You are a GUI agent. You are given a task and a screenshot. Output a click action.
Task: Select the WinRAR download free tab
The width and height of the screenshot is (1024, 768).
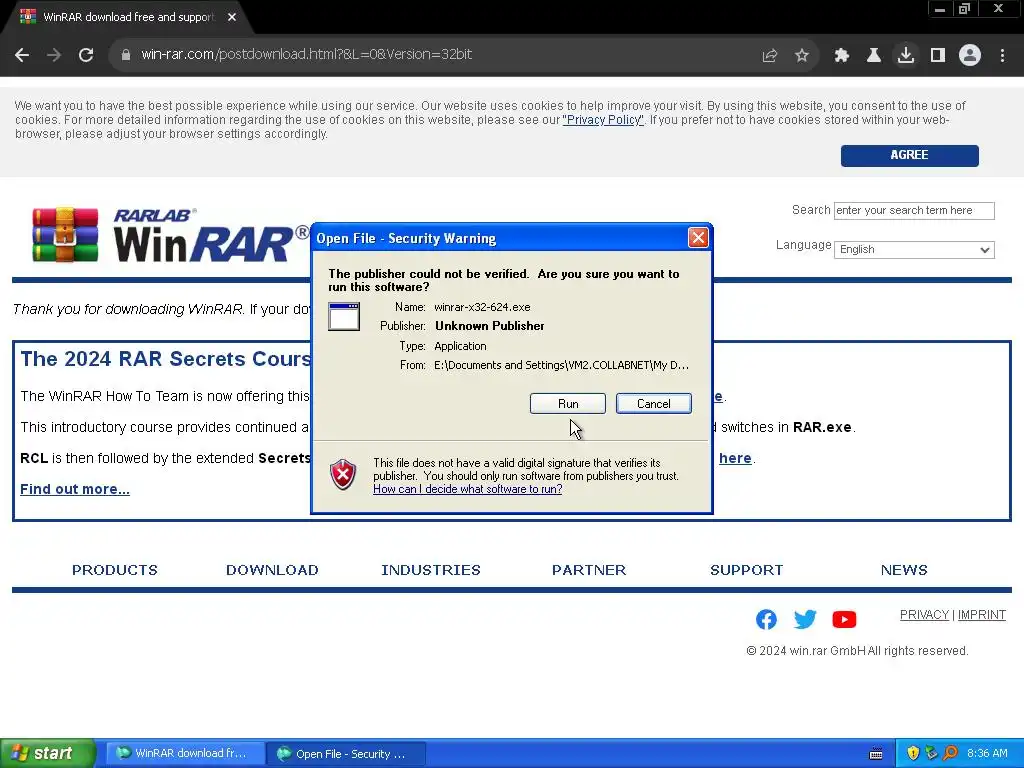point(127,17)
